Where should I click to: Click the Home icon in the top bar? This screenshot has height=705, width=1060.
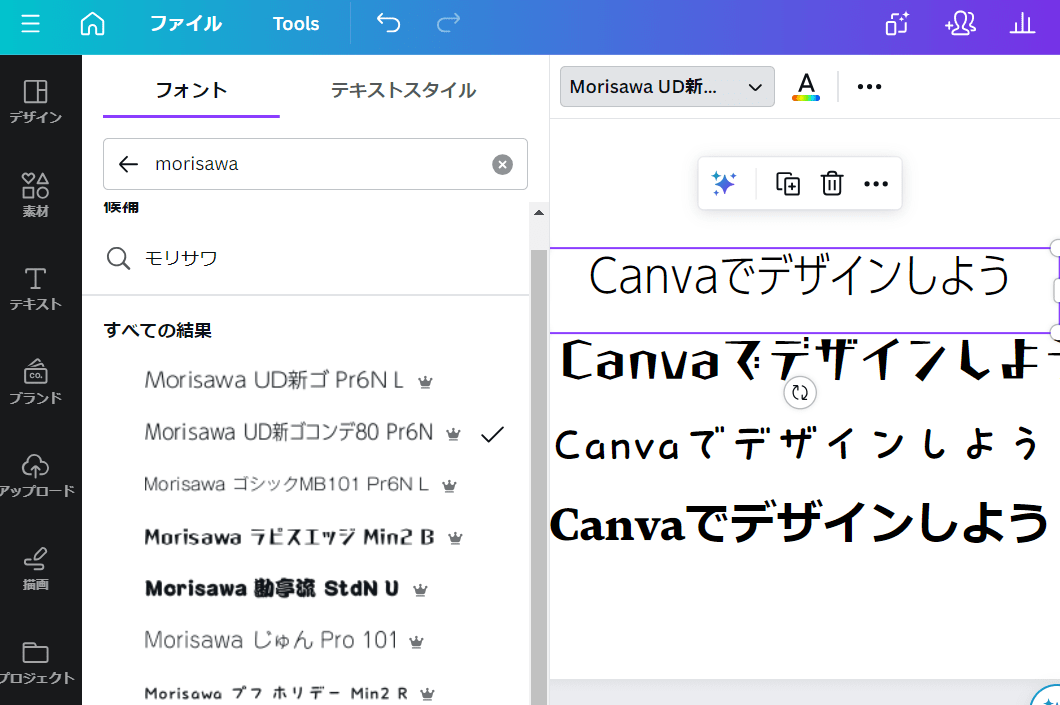92,22
